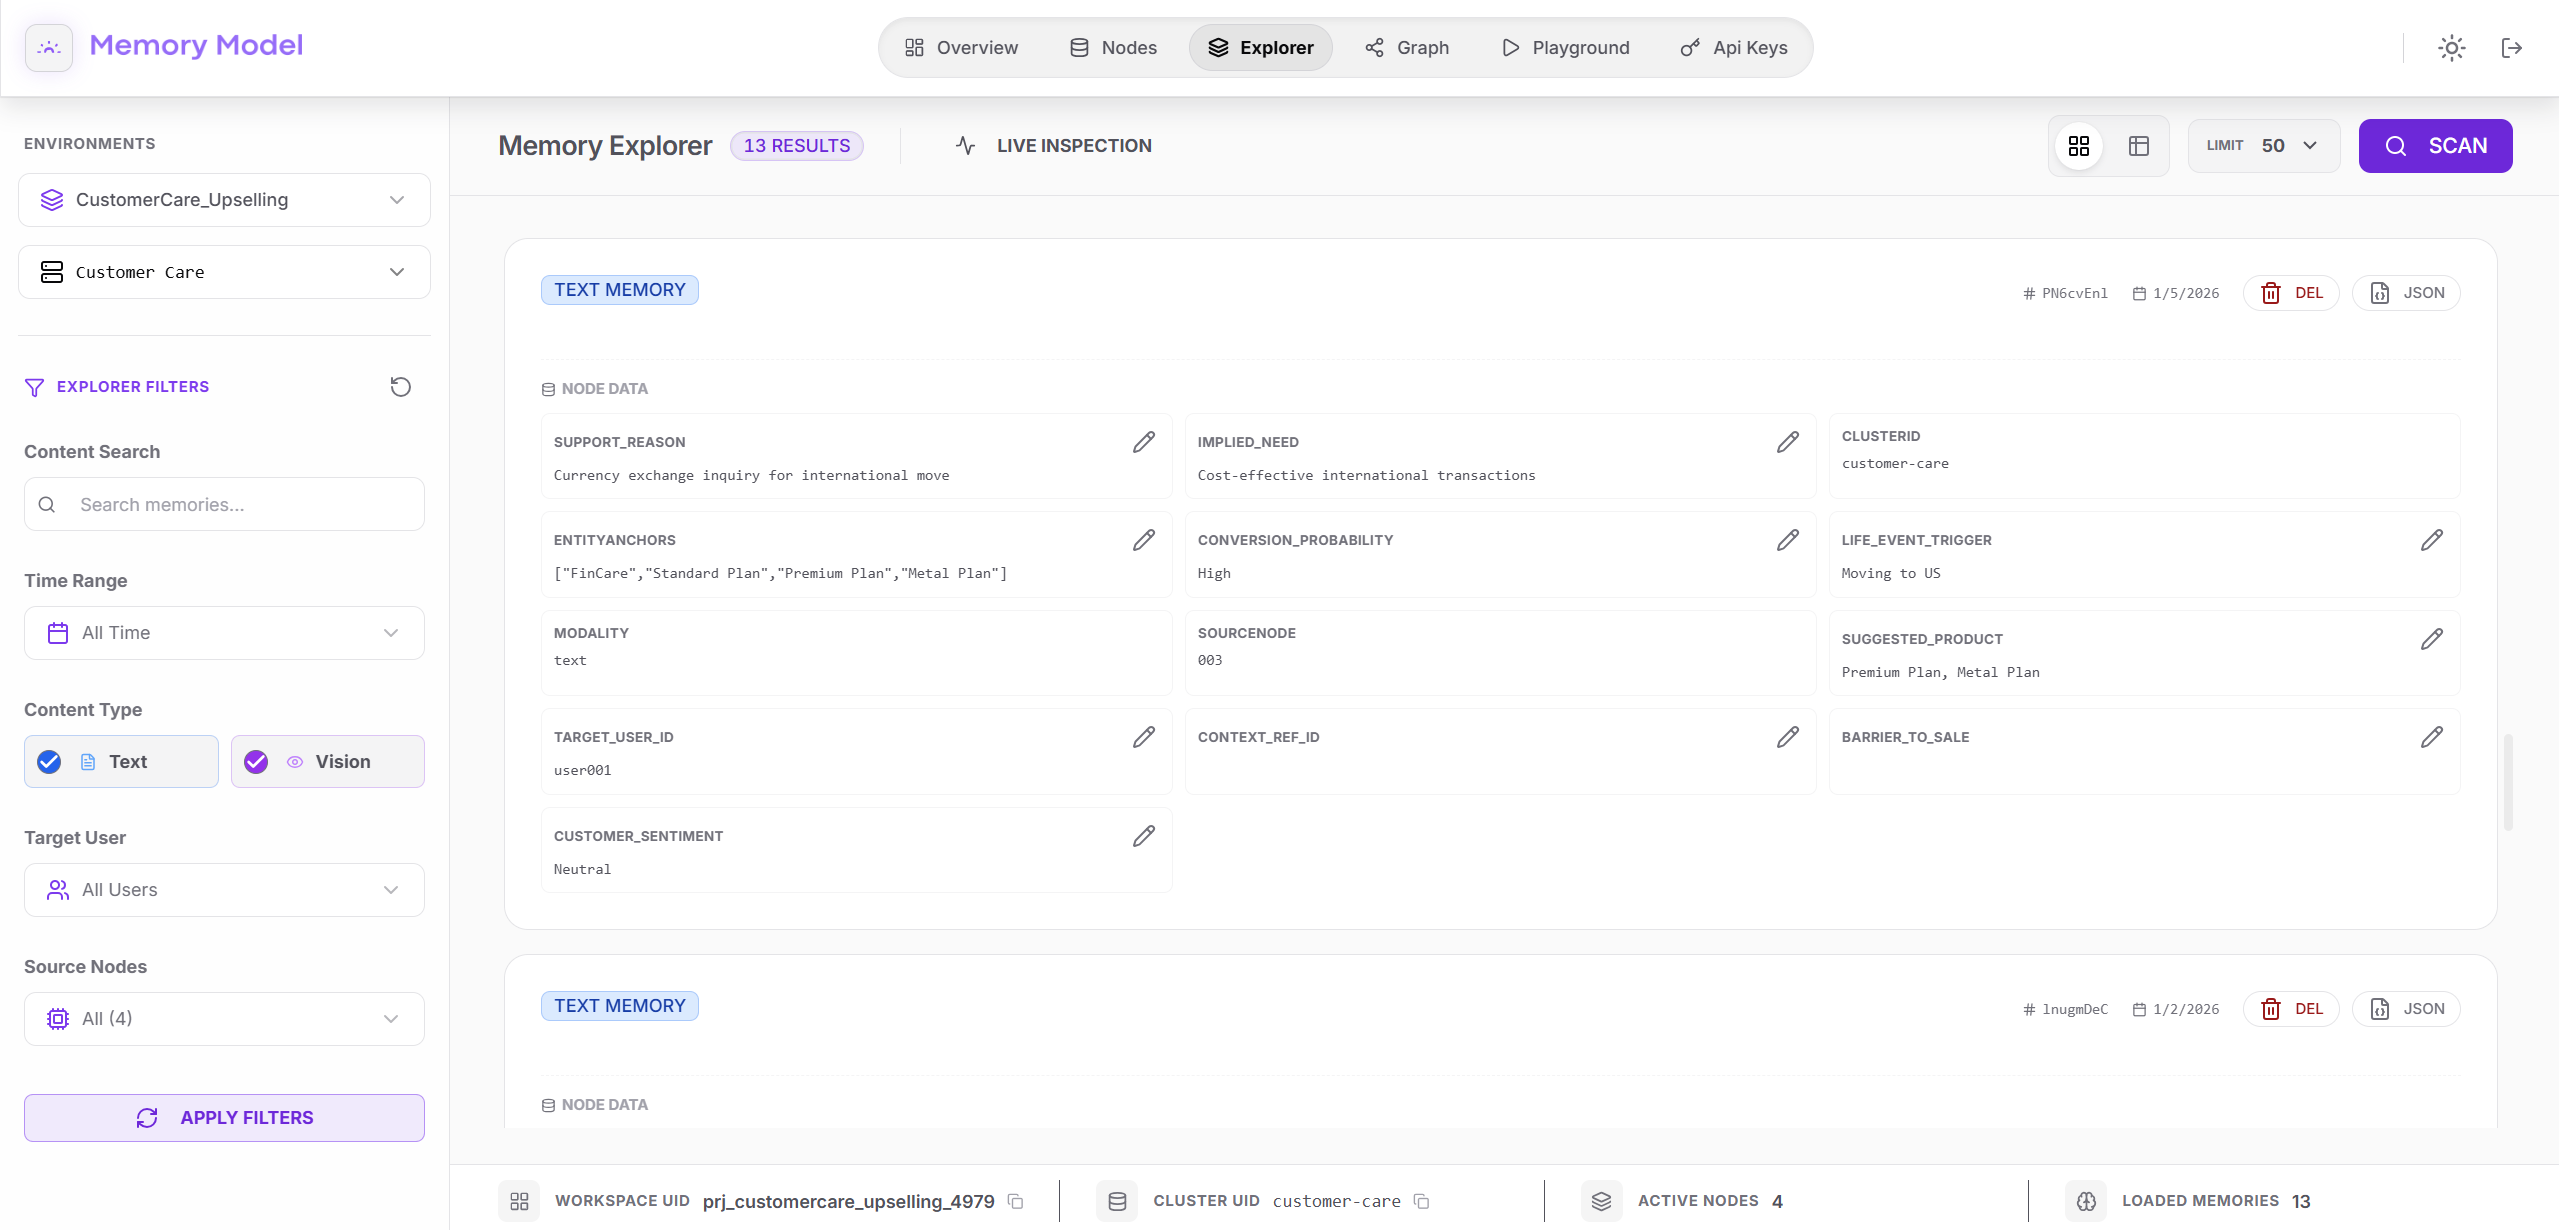
Task: Edit the SUPPORT_REASON field pencil icon
Action: coord(1143,442)
